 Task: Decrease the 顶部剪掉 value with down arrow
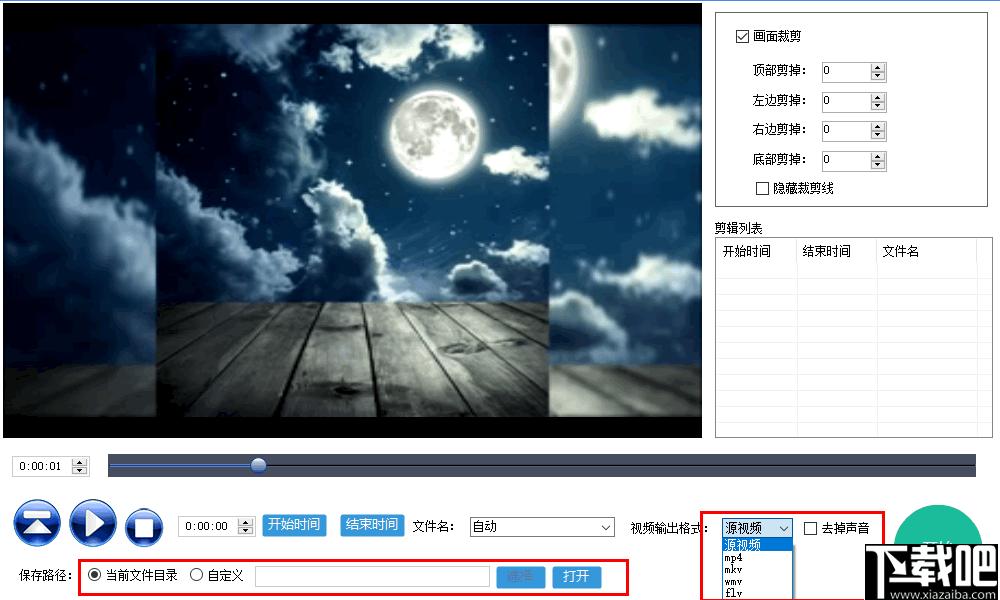pos(878,76)
